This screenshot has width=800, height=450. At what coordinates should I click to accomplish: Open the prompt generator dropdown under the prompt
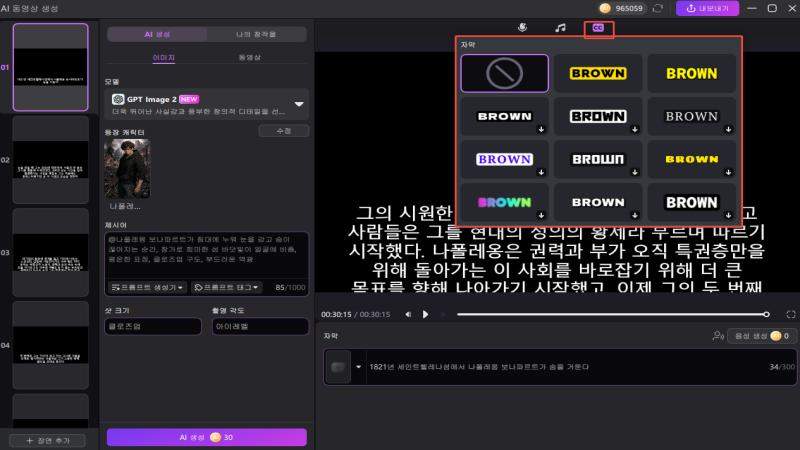147,287
